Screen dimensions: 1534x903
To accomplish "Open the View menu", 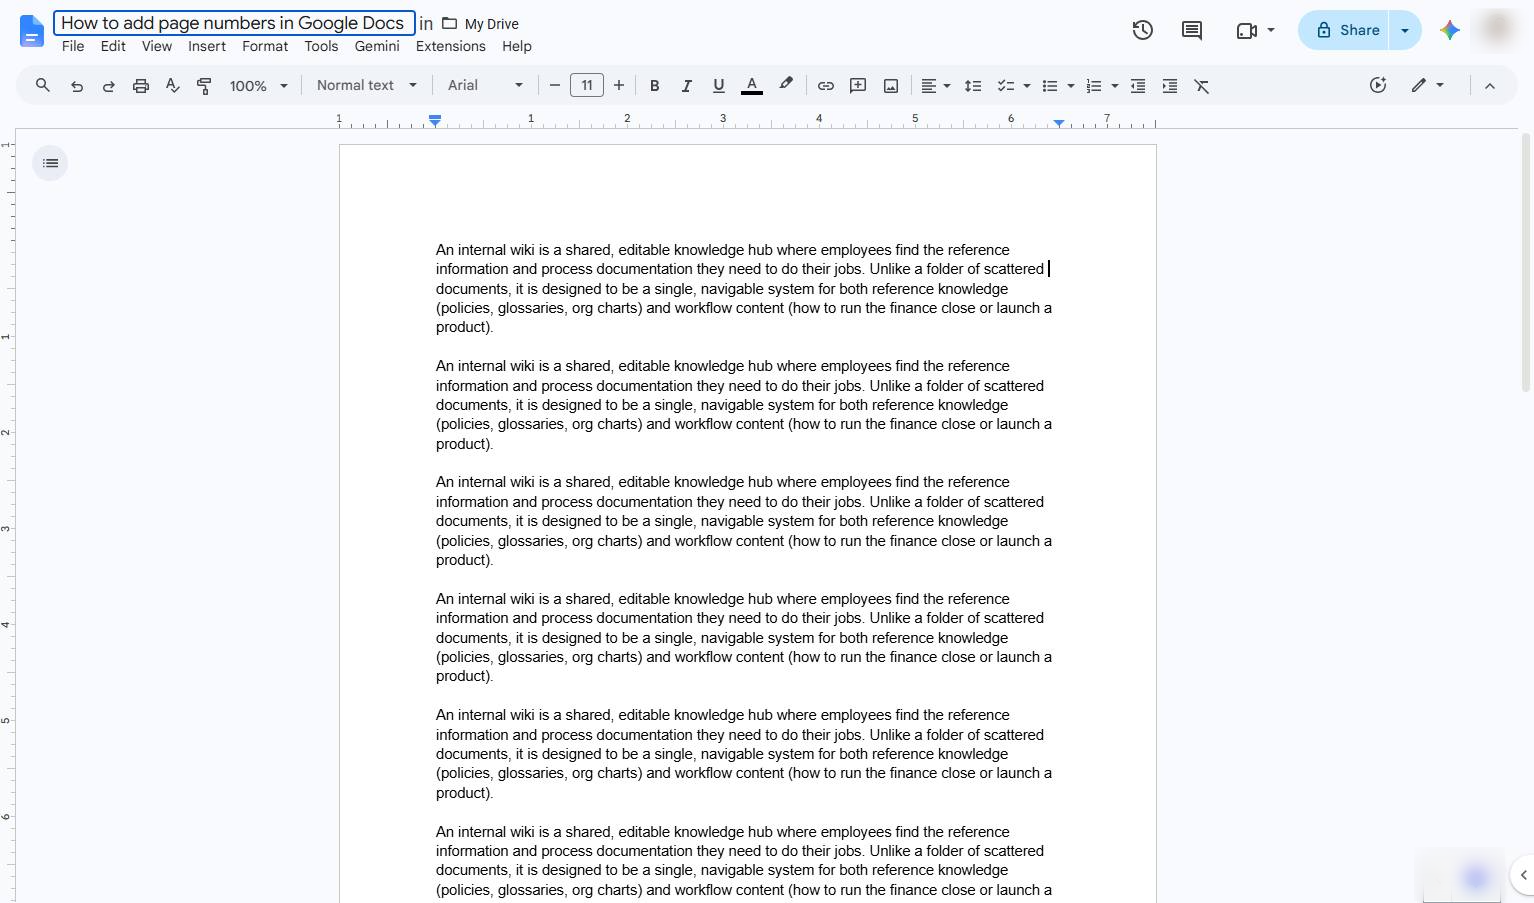I will [x=157, y=46].
